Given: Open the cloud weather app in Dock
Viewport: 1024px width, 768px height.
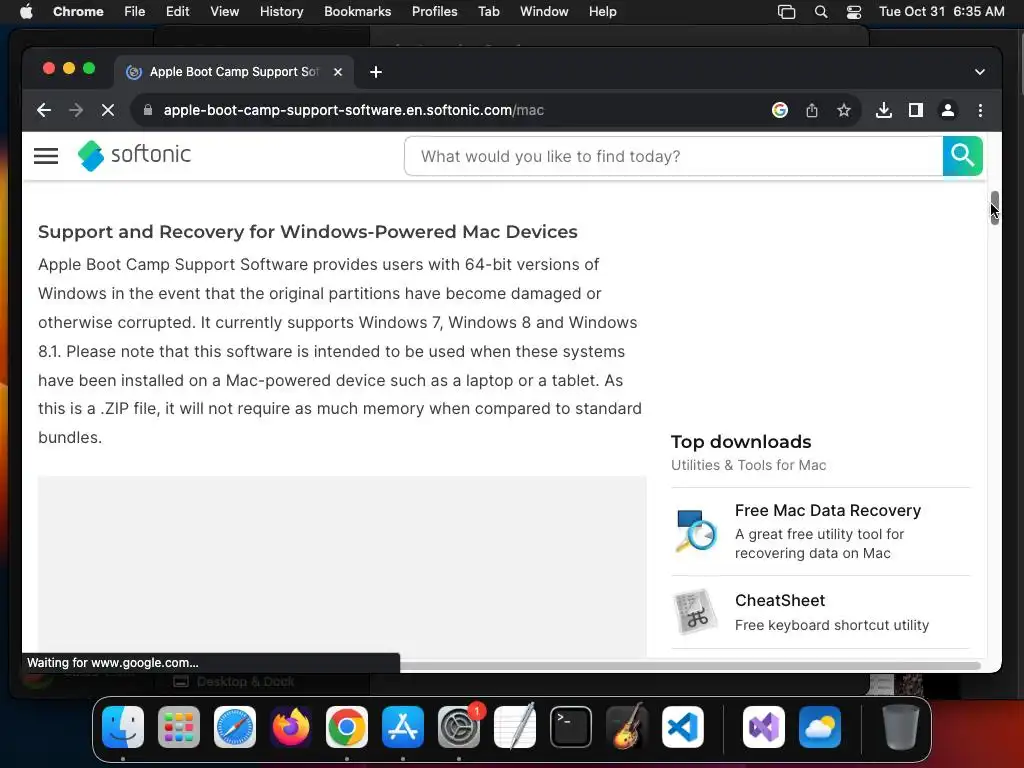Looking at the screenshot, I should pyautogui.click(x=820, y=727).
